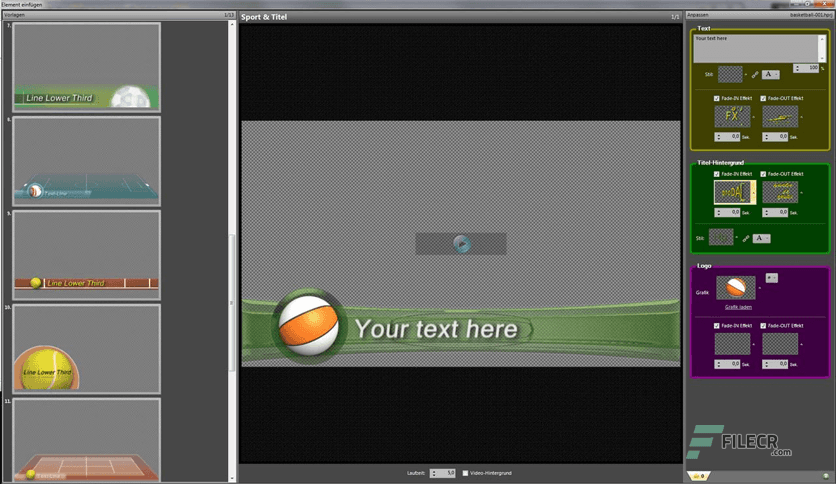This screenshot has width=836, height=484.
Task: Expand the Titel-Hintergrund Fade-OUT effect arrow
Action: click(801, 192)
